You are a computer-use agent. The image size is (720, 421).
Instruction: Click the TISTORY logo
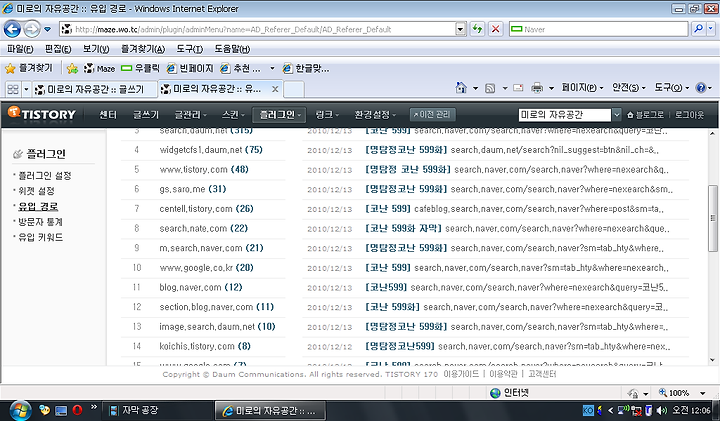click(x=42, y=114)
